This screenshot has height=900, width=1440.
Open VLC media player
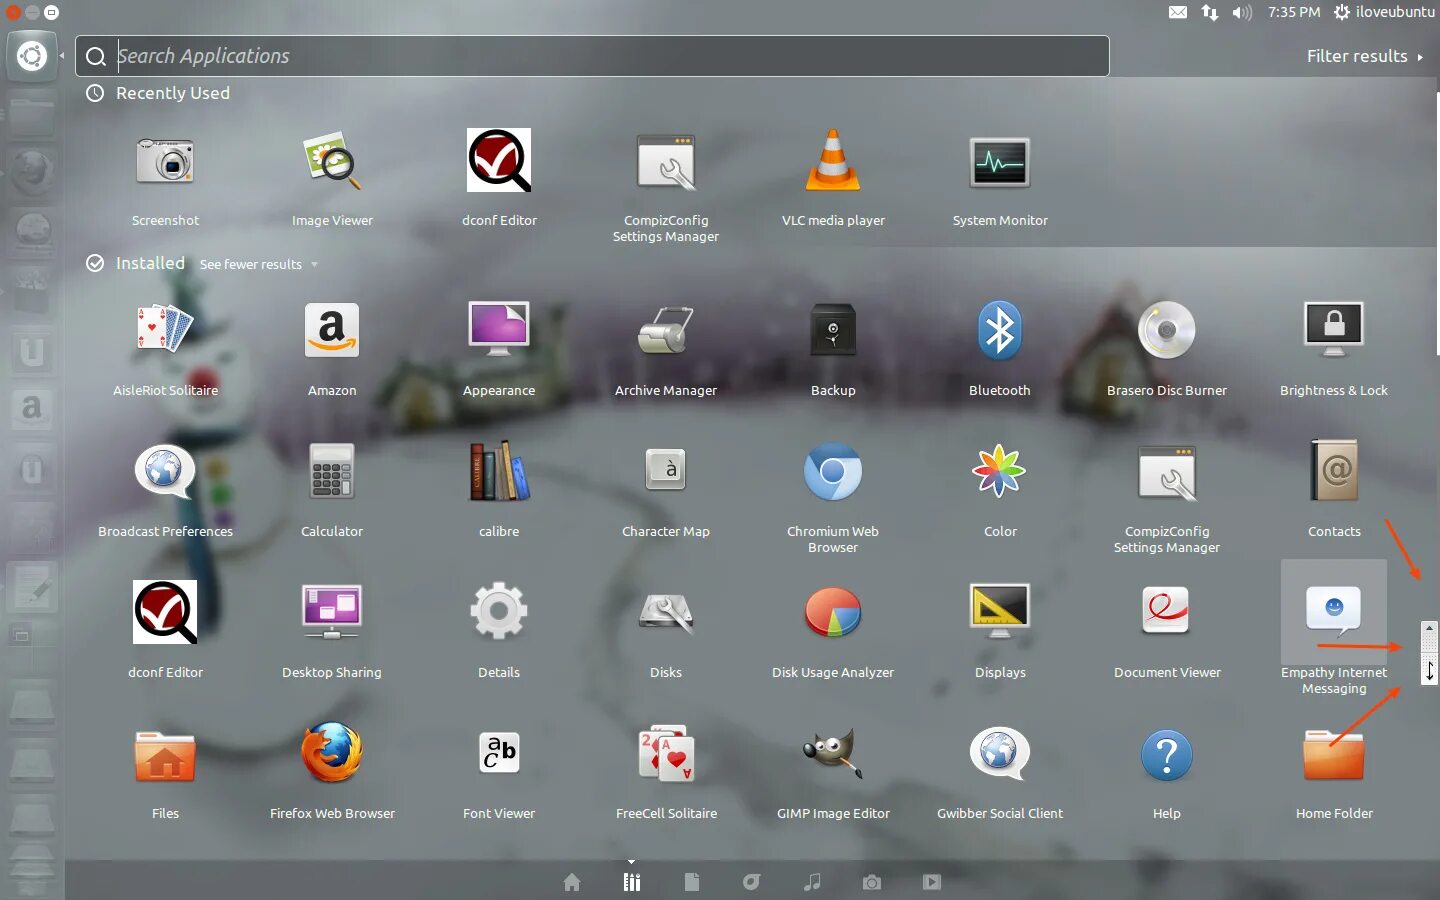click(x=833, y=160)
